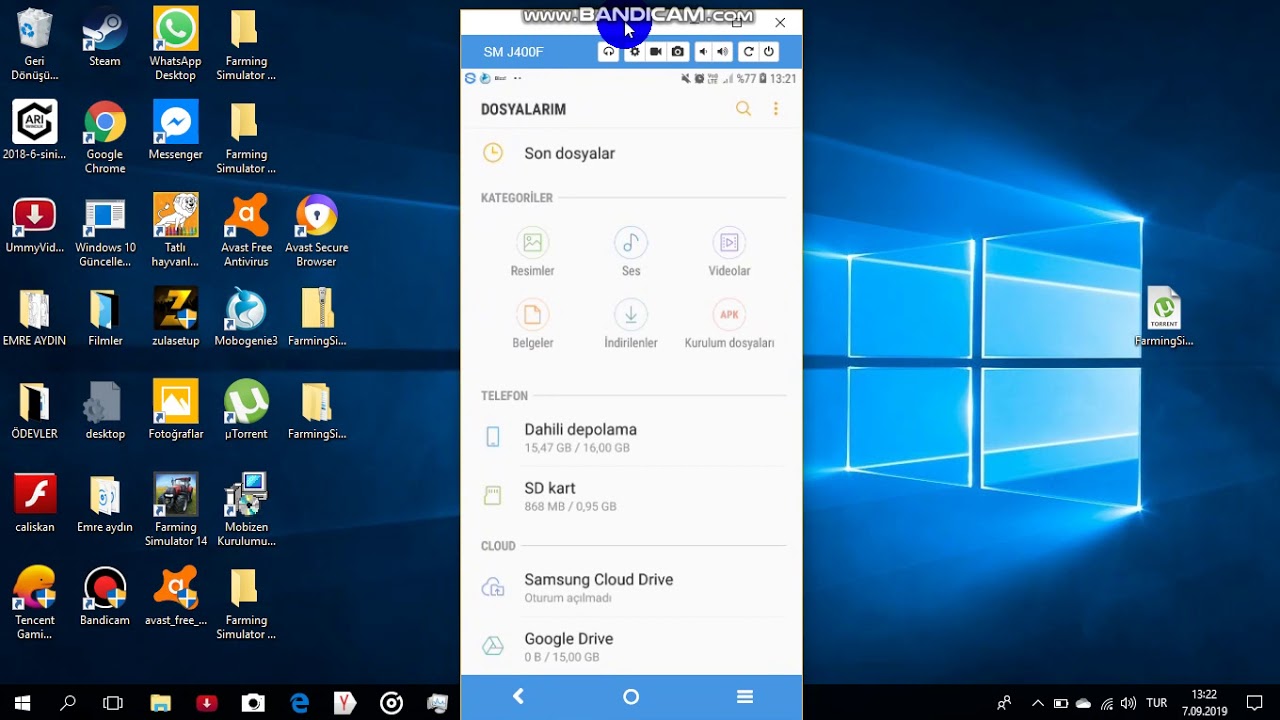Open the TUR language indicator

pos(1157,703)
